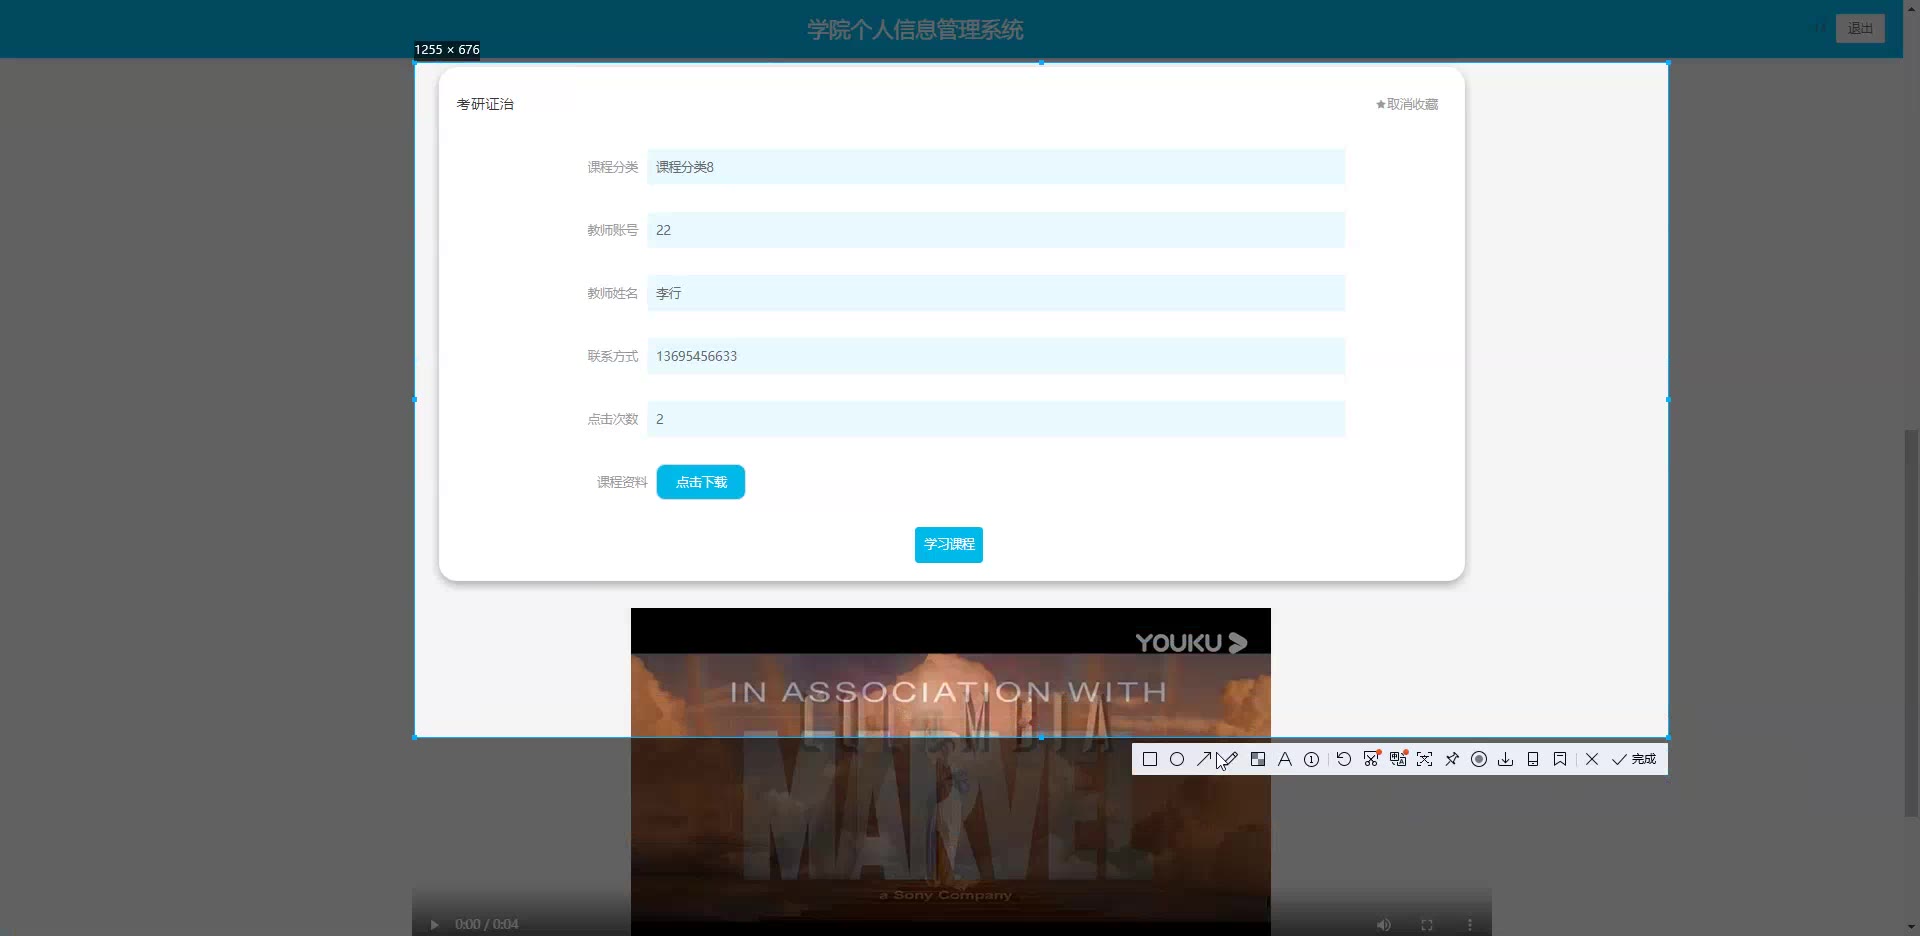Screen dimensions: 1920x936
Task: Select the rectangle annotation tool
Action: (1150, 759)
